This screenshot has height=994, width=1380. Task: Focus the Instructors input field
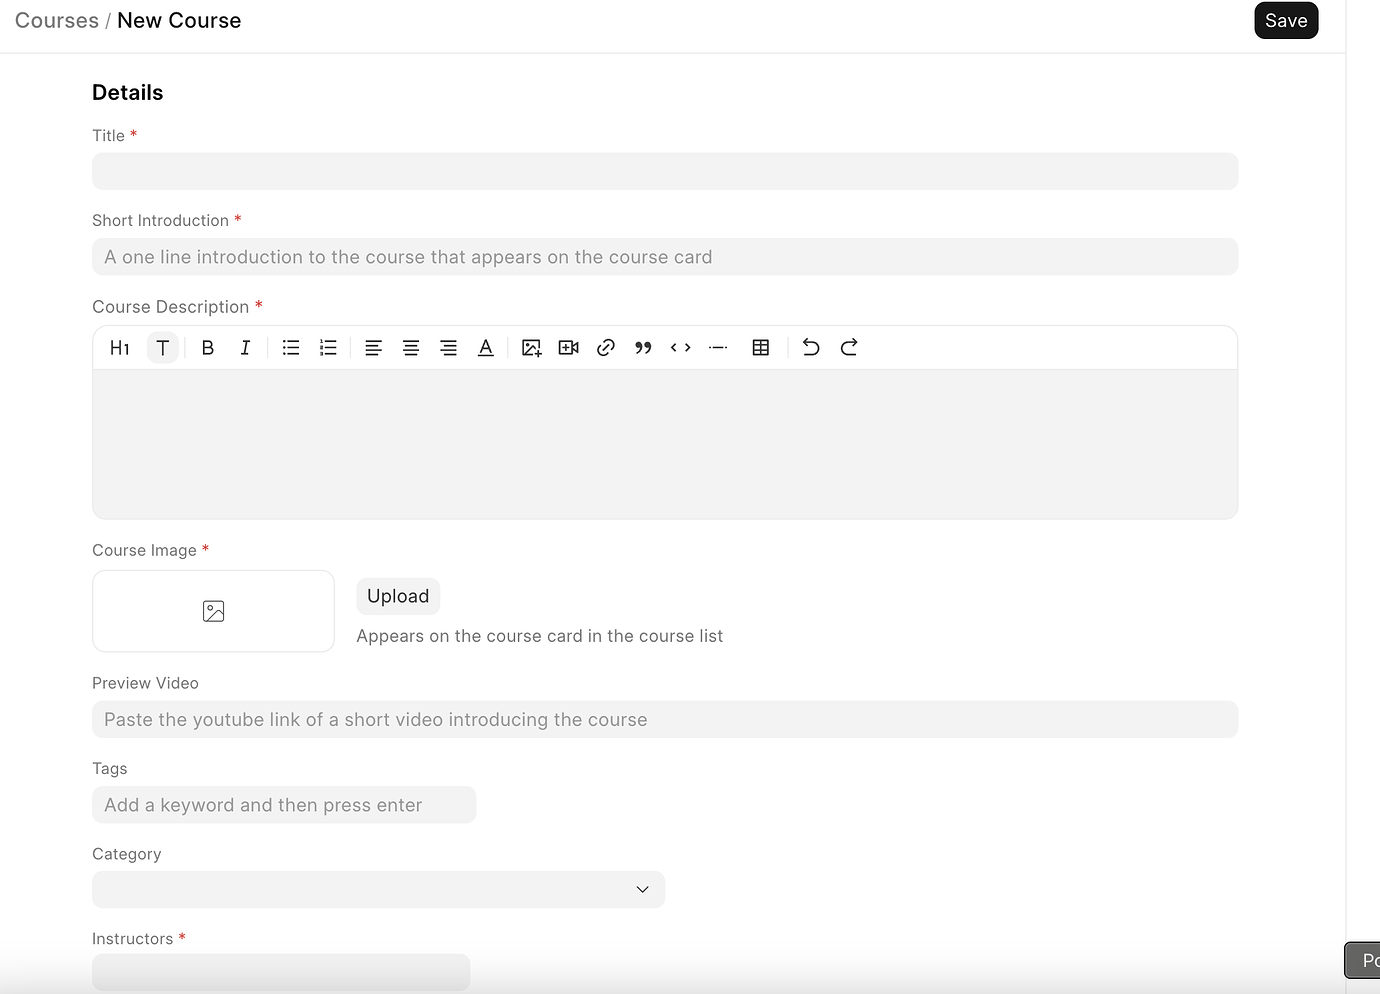[x=281, y=972]
